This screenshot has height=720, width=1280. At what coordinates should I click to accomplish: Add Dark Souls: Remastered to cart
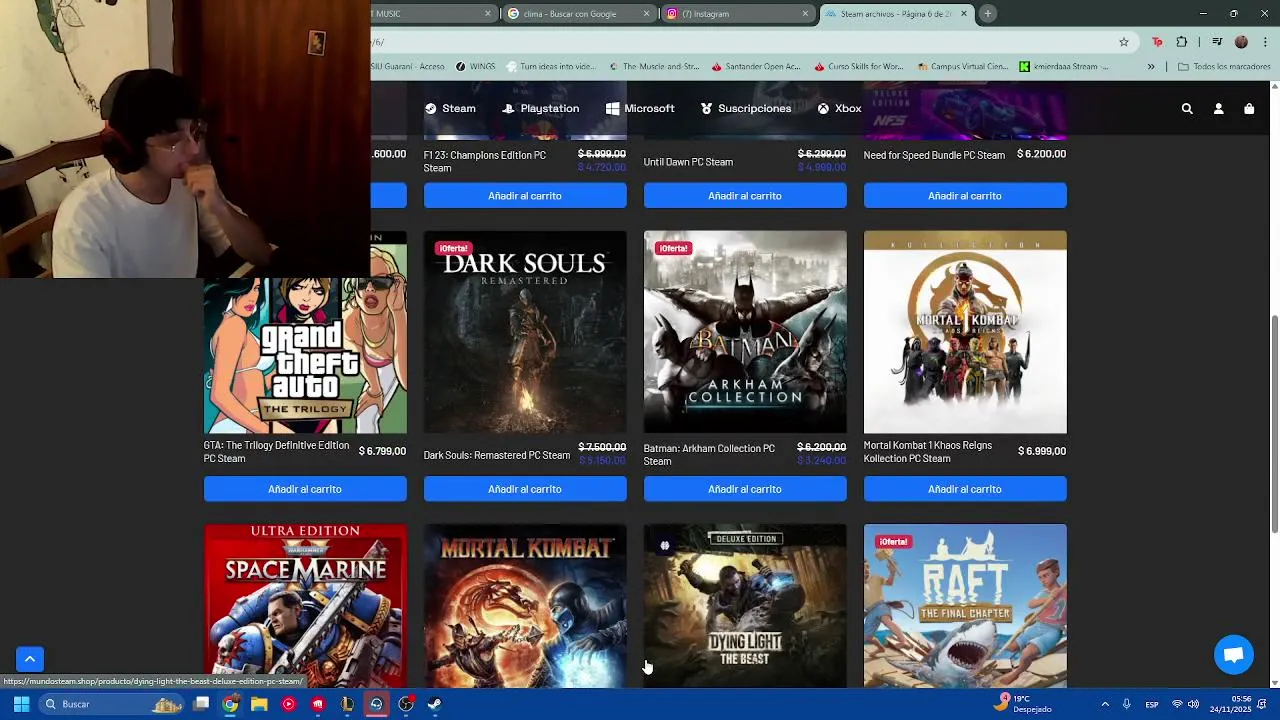[x=525, y=489]
